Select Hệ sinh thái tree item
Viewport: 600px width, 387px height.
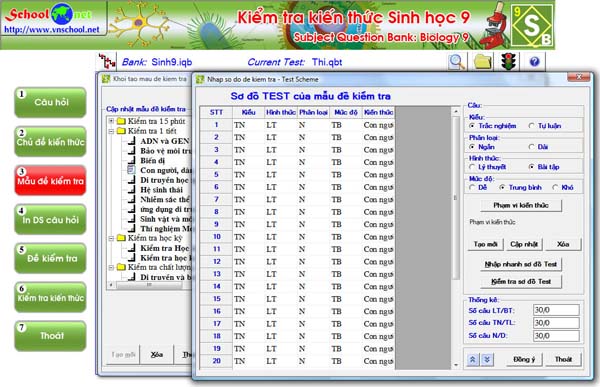click(161, 190)
